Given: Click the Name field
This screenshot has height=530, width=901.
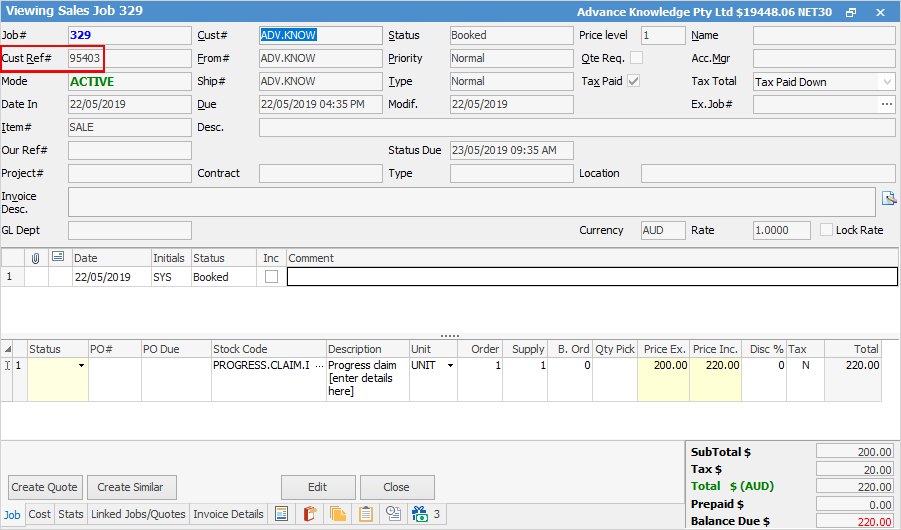Looking at the screenshot, I should click(824, 35).
